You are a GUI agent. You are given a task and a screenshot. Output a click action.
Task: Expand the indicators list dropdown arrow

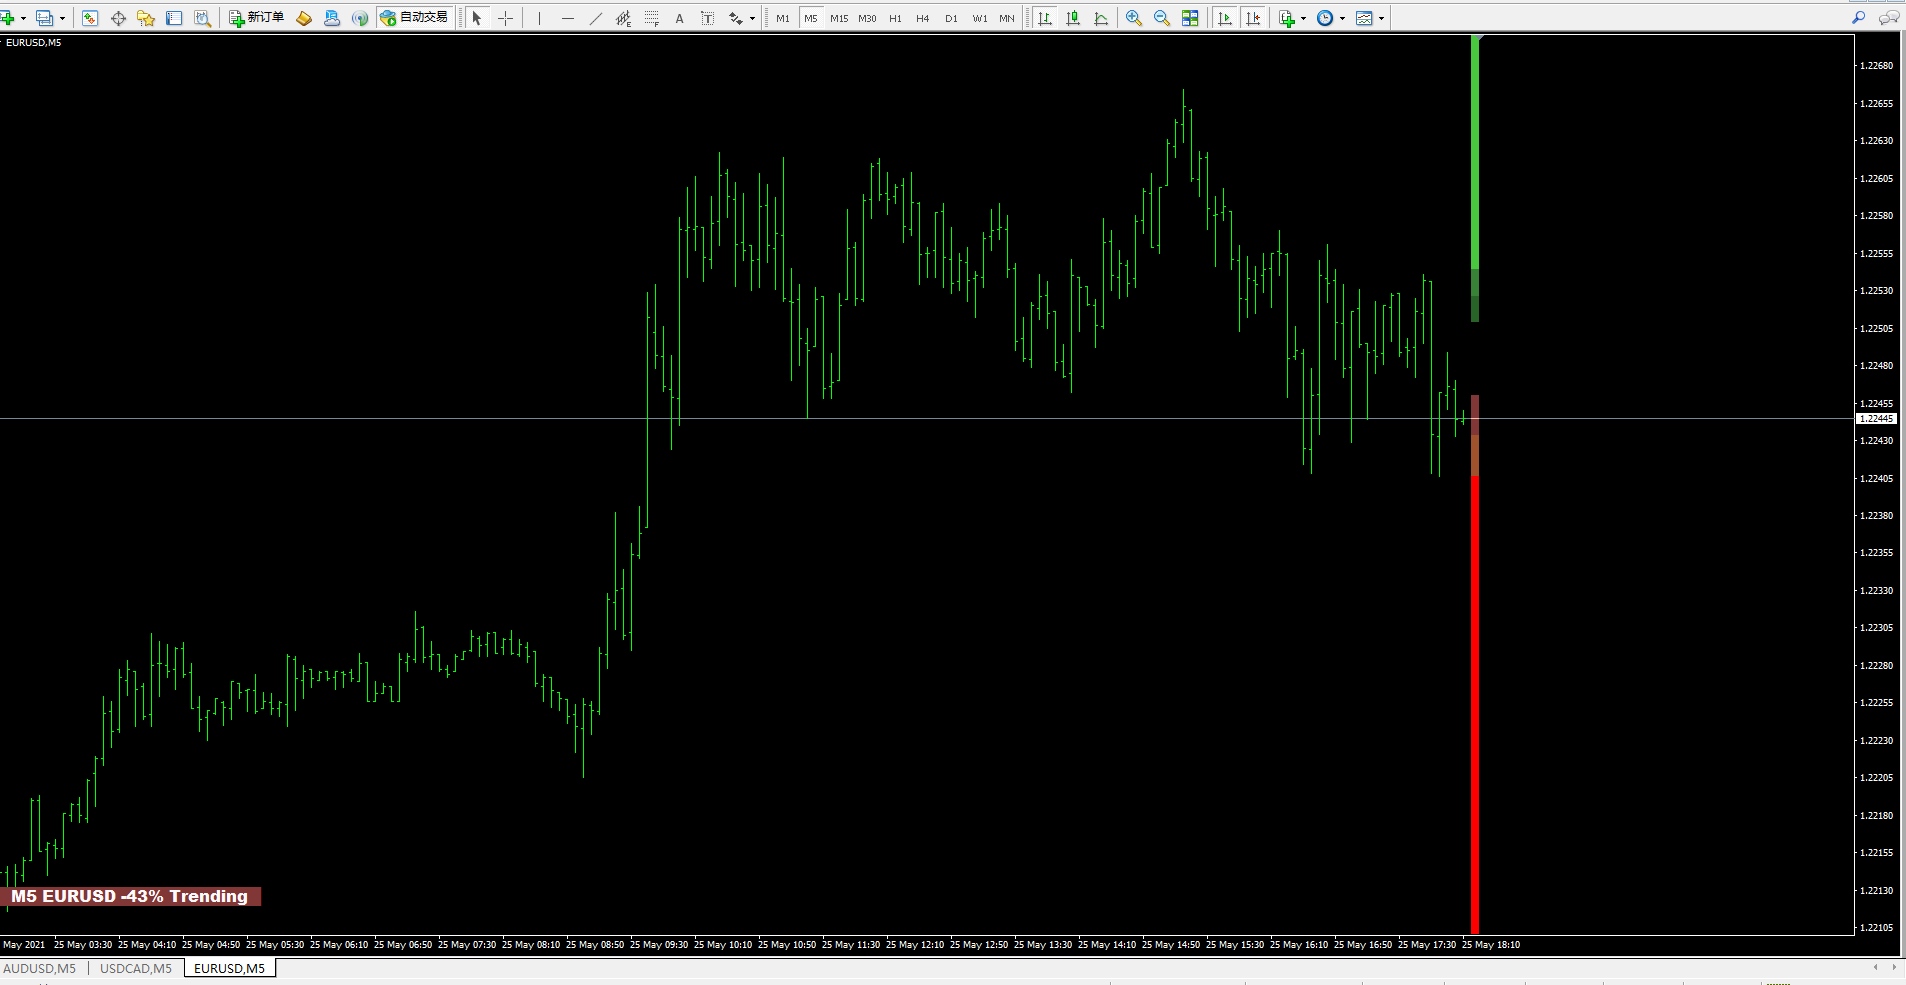(1303, 18)
